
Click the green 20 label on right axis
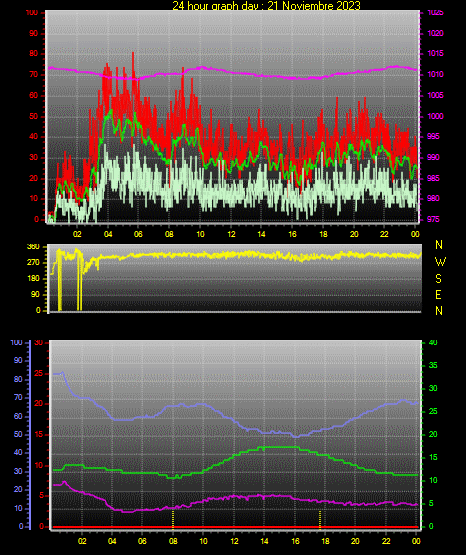pos(433,434)
